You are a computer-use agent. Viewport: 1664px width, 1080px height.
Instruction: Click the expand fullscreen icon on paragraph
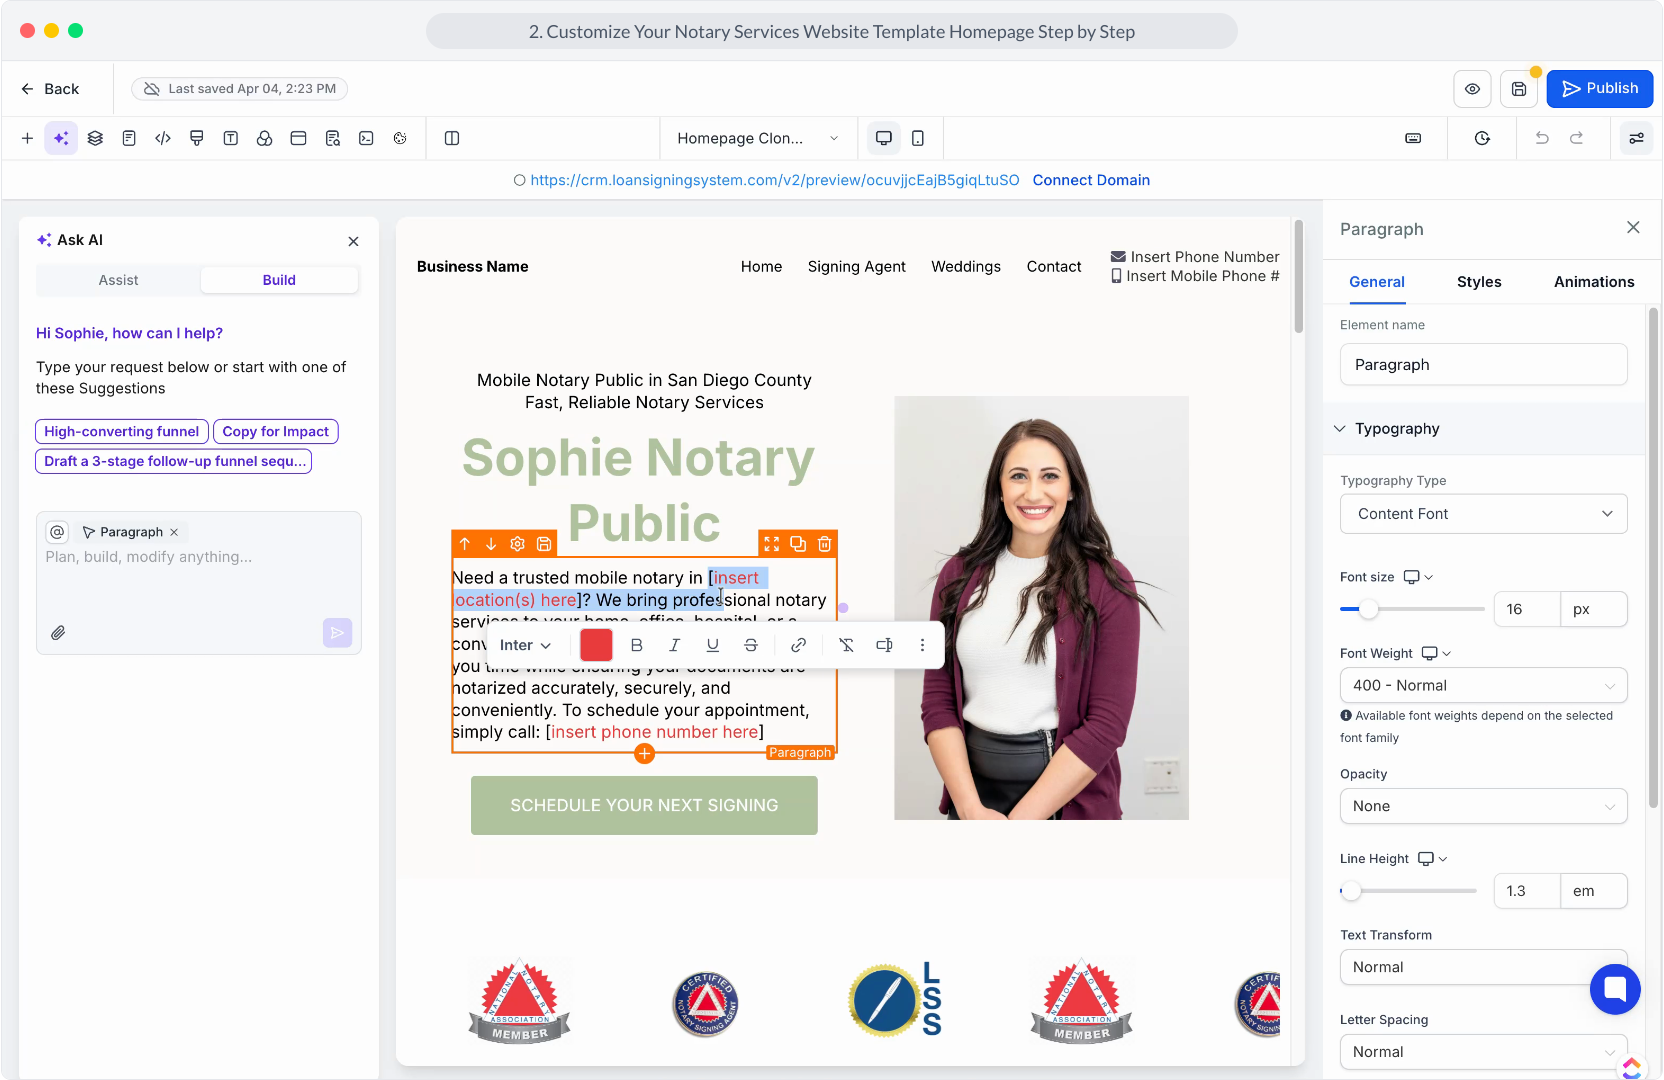(x=771, y=544)
